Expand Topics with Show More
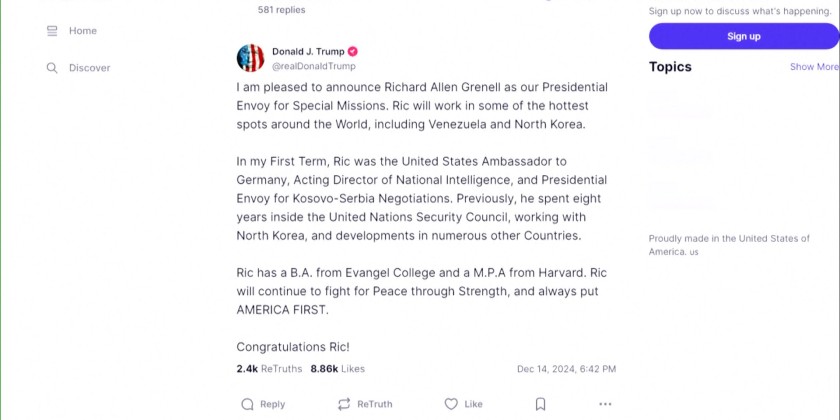This screenshot has height=420, width=840. coord(814,67)
